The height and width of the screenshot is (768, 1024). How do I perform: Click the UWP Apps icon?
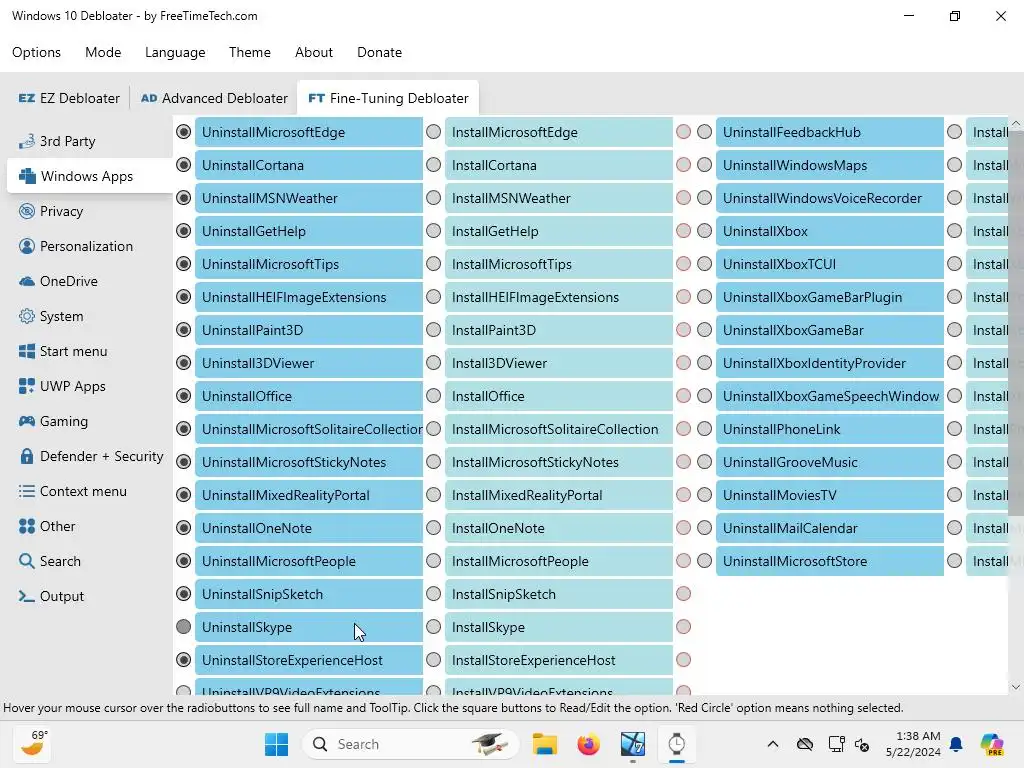pyautogui.click(x=27, y=386)
